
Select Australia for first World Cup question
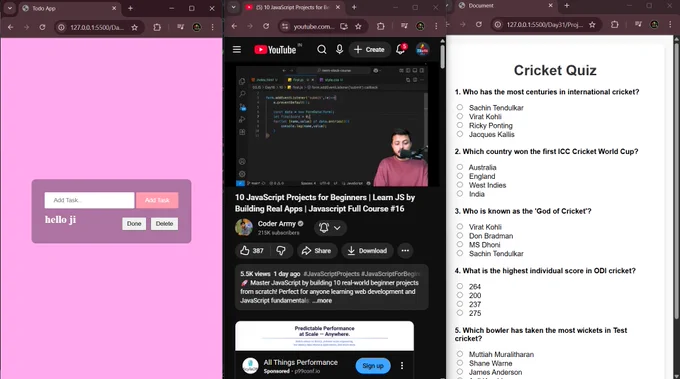(460, 167)
